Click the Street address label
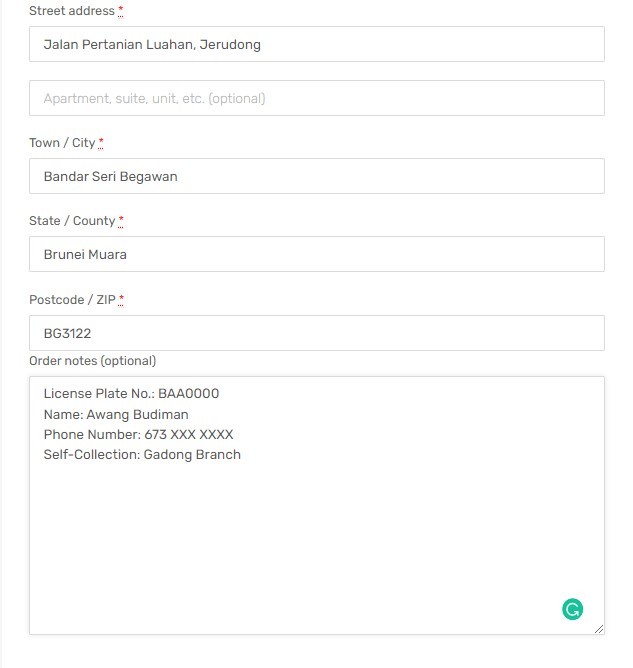 (x=72, y=11)
